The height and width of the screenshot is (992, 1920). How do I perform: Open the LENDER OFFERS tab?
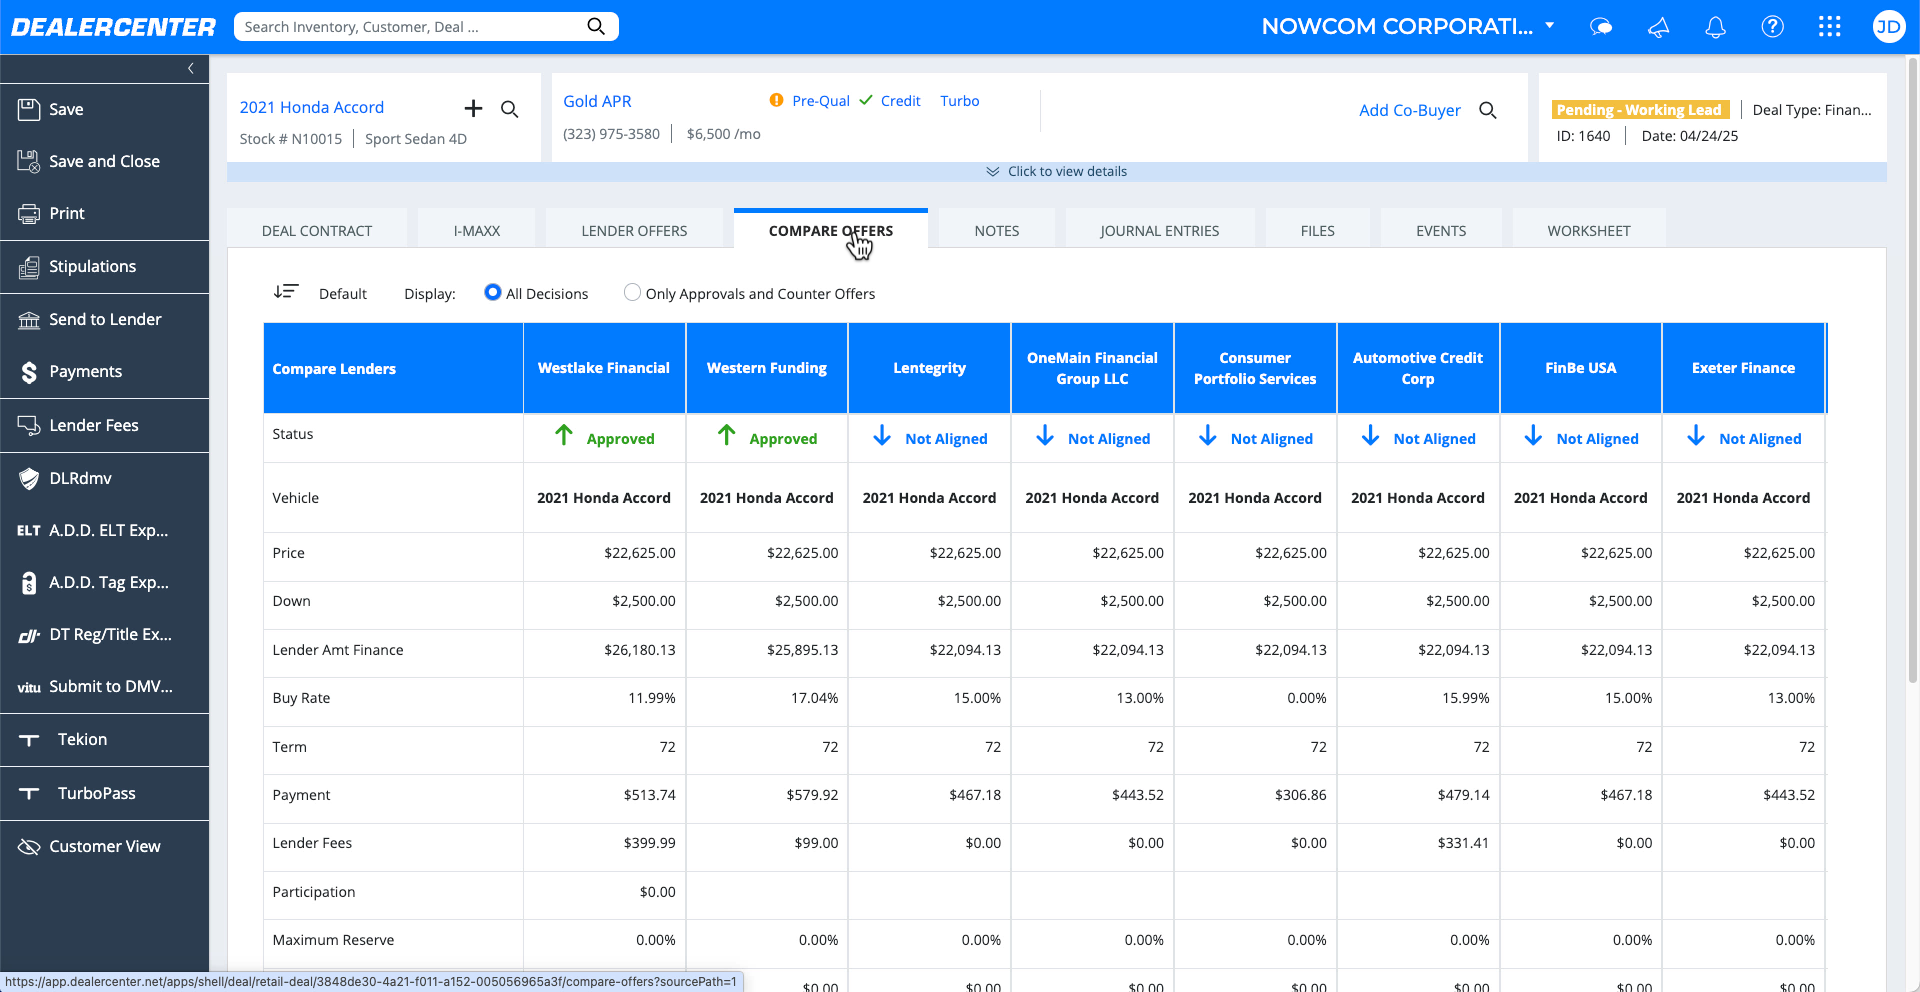[x=634, y=231]
